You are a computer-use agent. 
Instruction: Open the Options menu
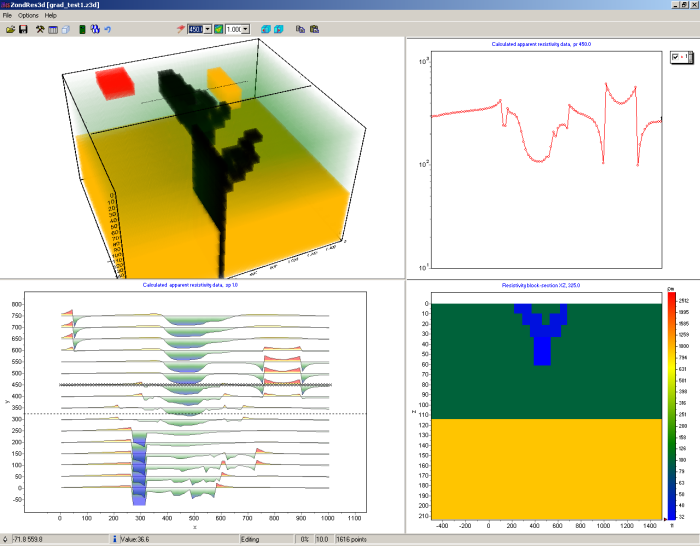point(28,16)
